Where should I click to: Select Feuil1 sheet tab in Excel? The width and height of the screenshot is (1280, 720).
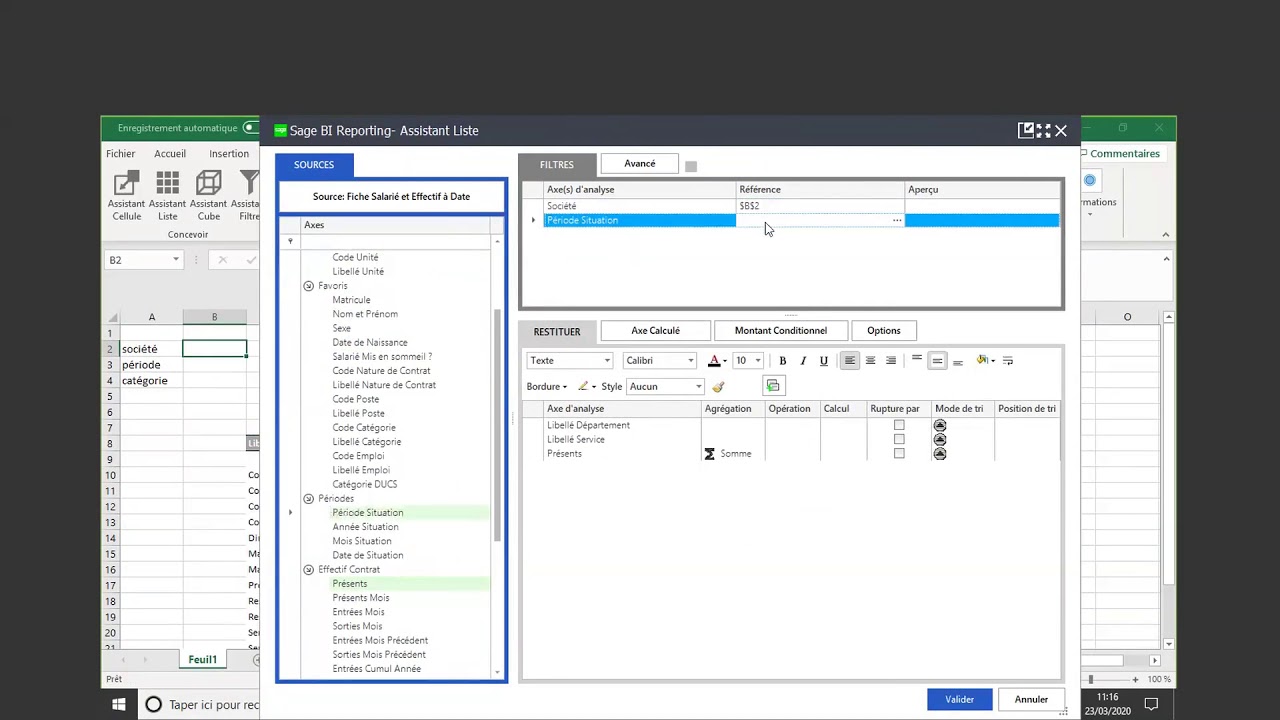click(x=203, y=660)
